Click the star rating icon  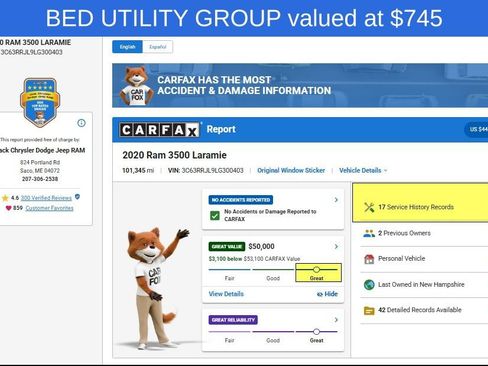tap(5, 198)
